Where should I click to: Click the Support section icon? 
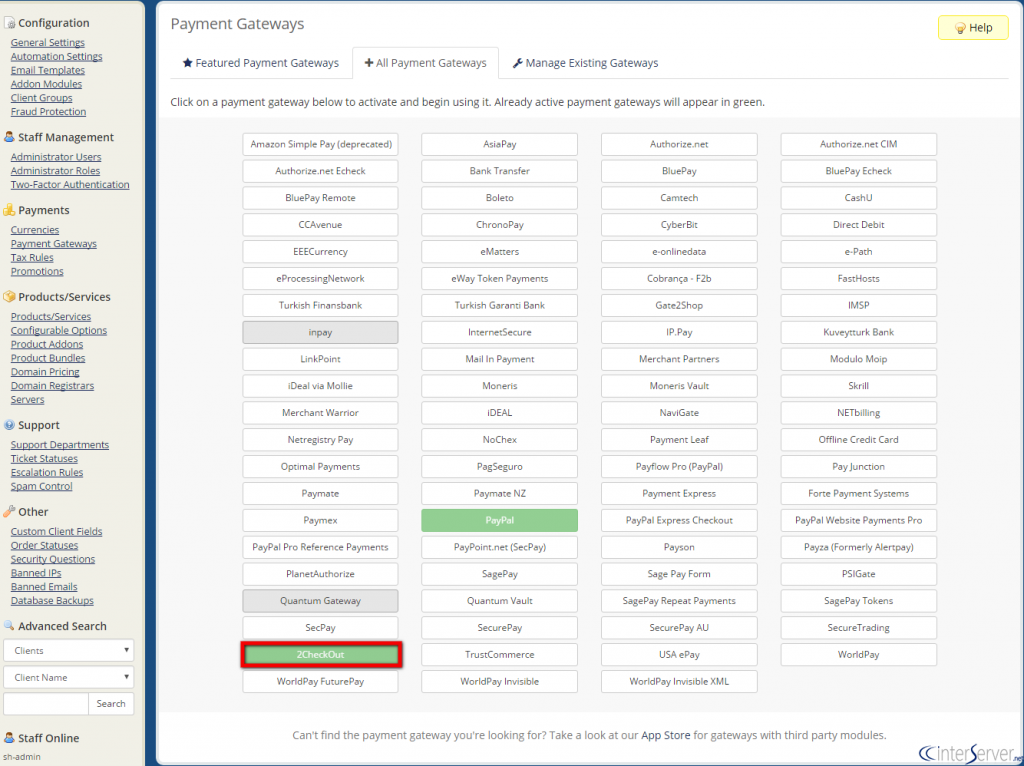pyautogui.click(x=9, y=425)
